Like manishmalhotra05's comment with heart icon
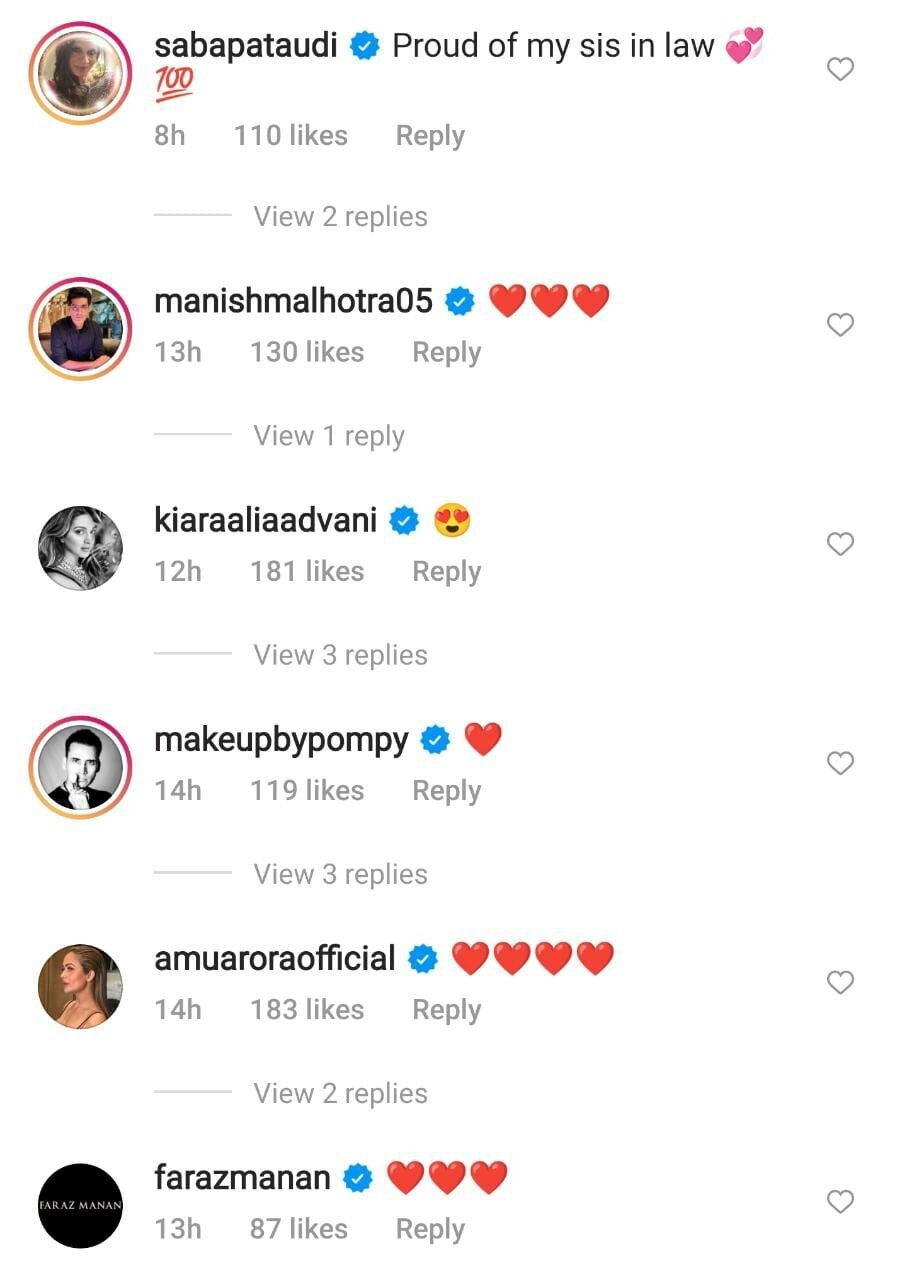907x1280 pixels. (x=841, y=325)
